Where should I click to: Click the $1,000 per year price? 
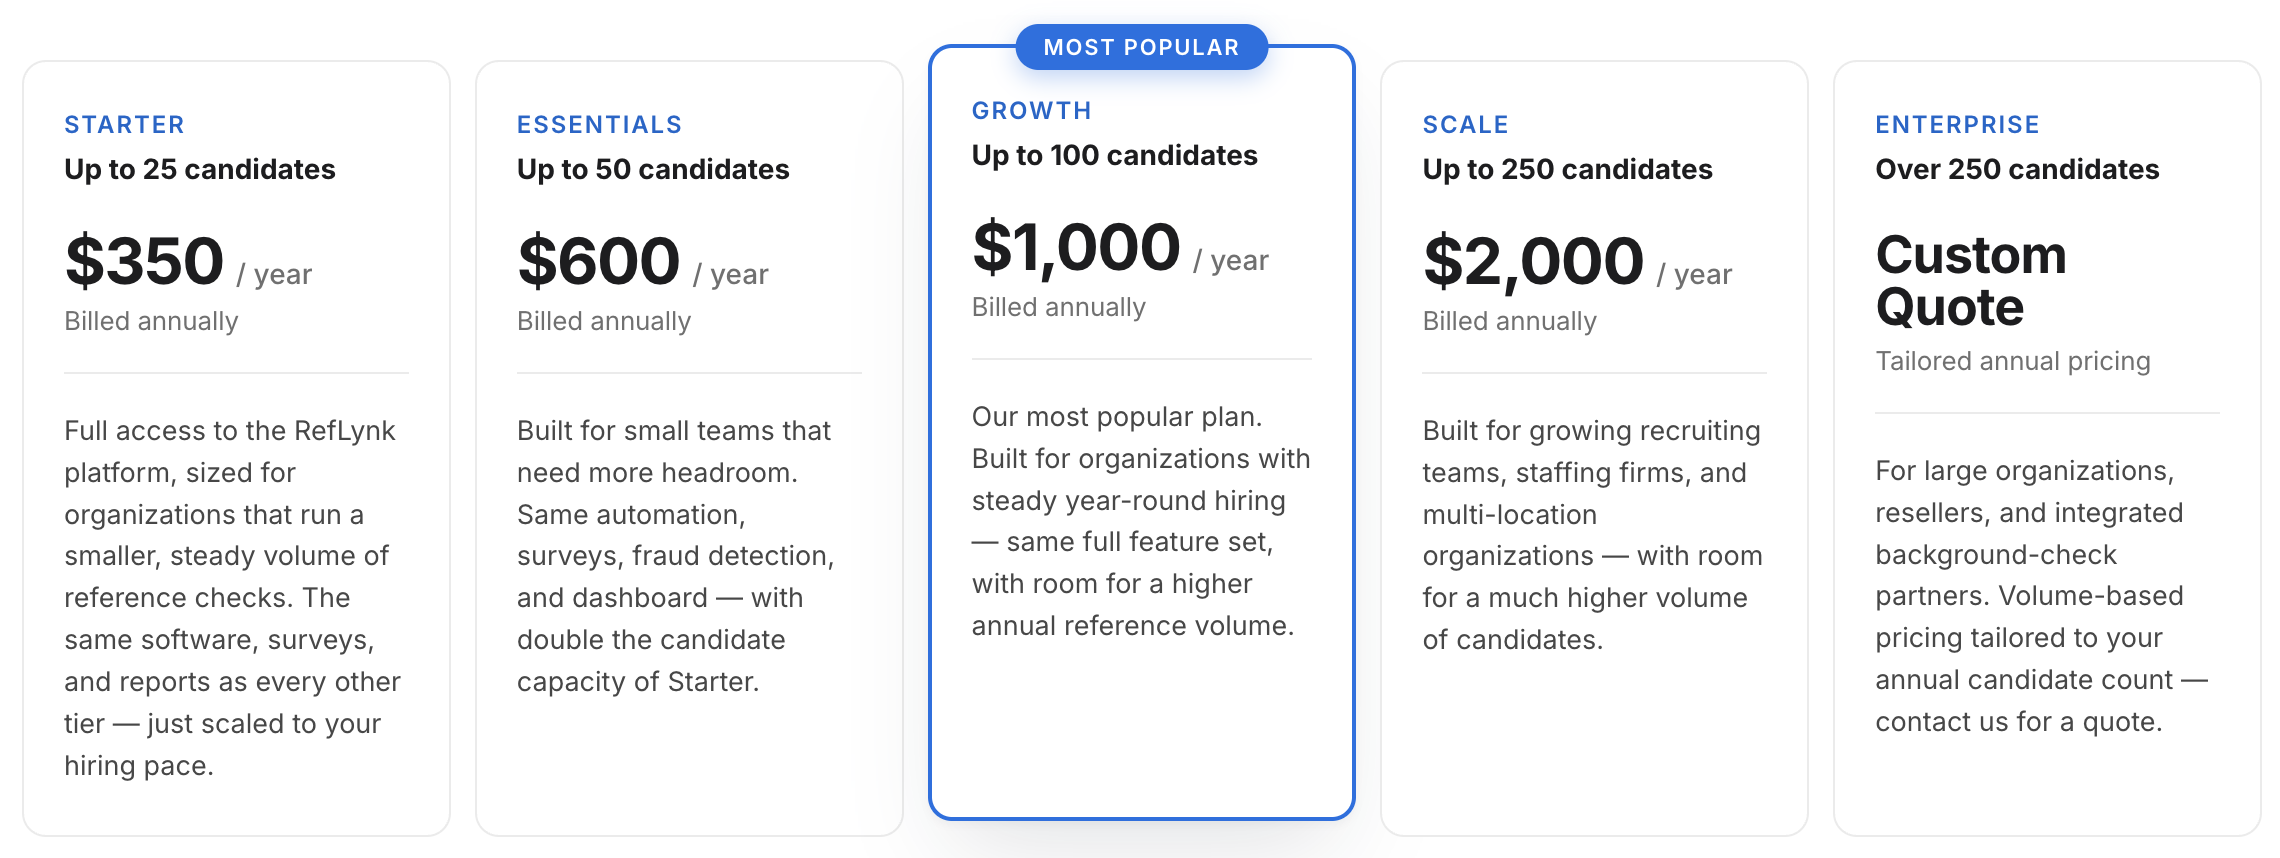pyautogui.click(x=1120, y=248)
